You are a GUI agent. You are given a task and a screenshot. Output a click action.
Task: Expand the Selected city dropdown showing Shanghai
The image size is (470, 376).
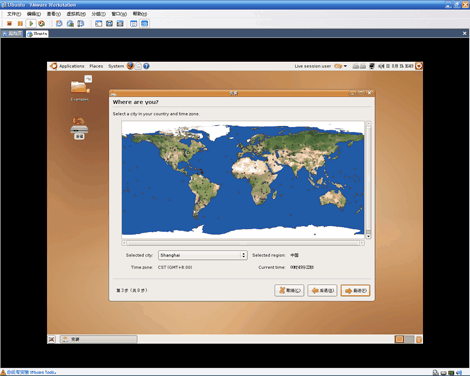pyautogui.click(x=203, y=255)
